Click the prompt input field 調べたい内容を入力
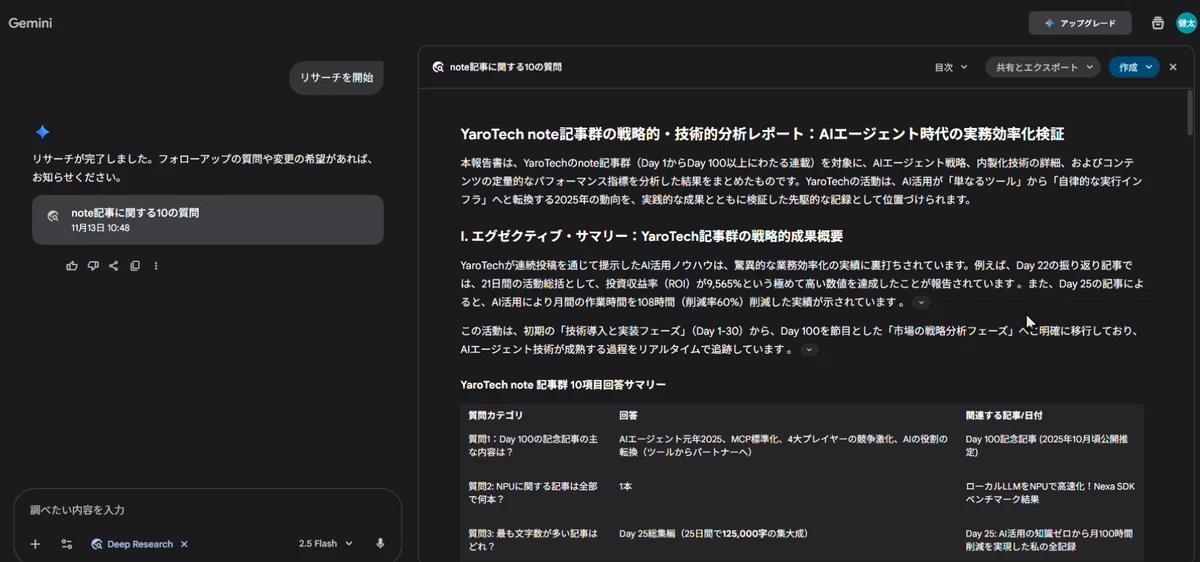Image resolution: width=1200 pixels, height=562 pixels. (207, 510)
